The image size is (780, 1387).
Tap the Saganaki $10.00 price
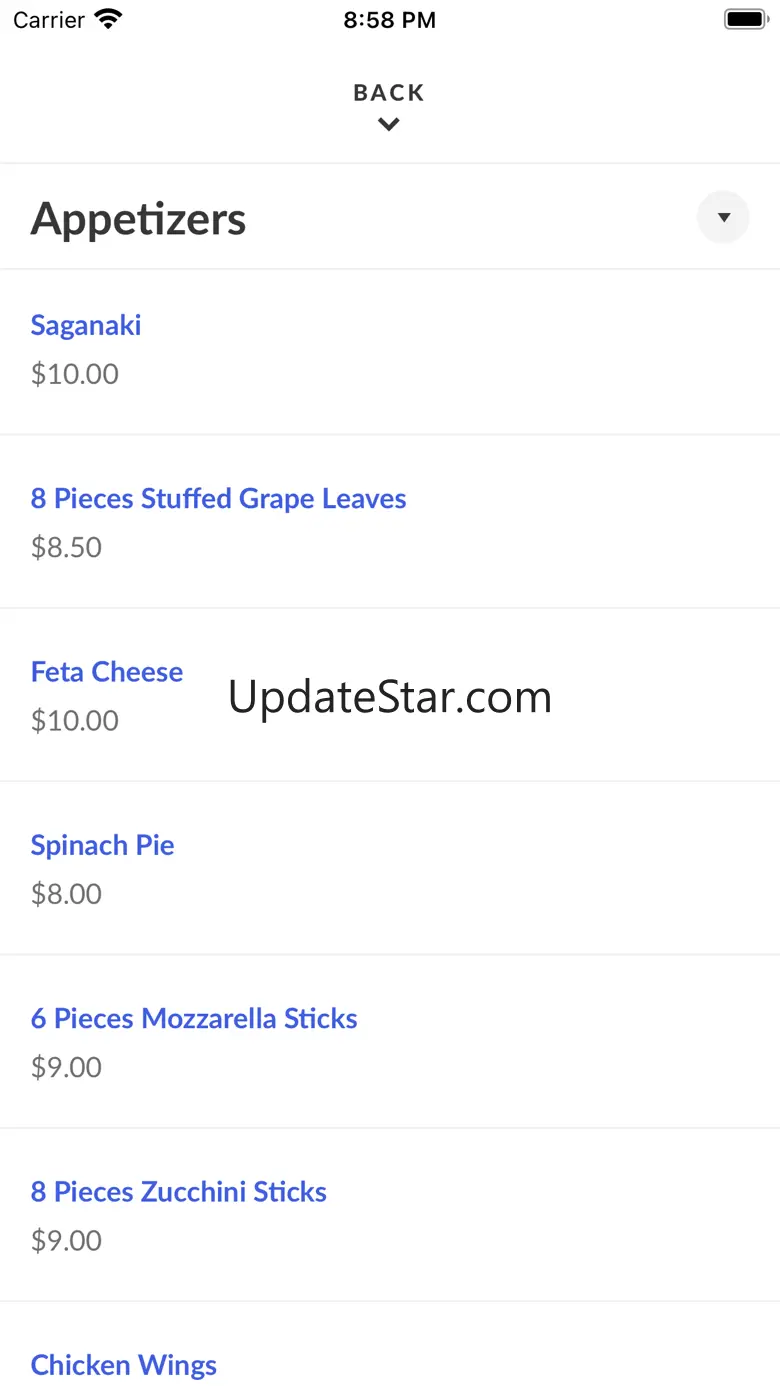pyautogui.click(x=75, y=374)
